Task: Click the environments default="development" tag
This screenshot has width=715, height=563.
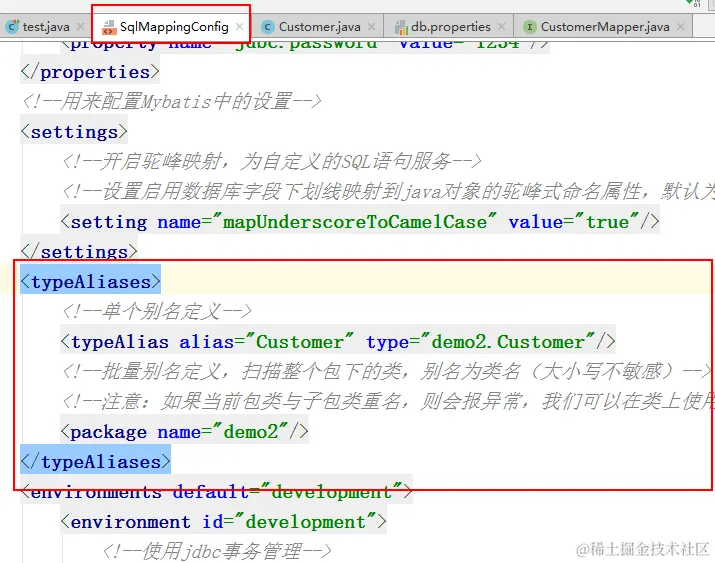Action: pos(216,492)
